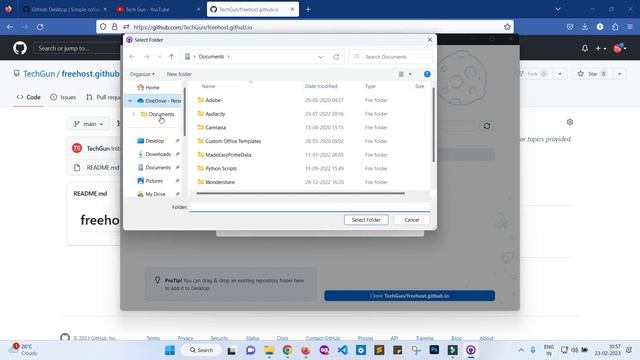
Task: Expand Documents under OneDrive
Action: 133,114
